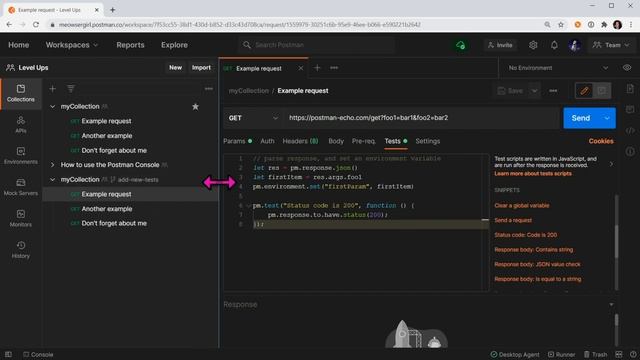
Task: Toggle sidebar visibility icon in status bar
Action: (x=8, y=354)
